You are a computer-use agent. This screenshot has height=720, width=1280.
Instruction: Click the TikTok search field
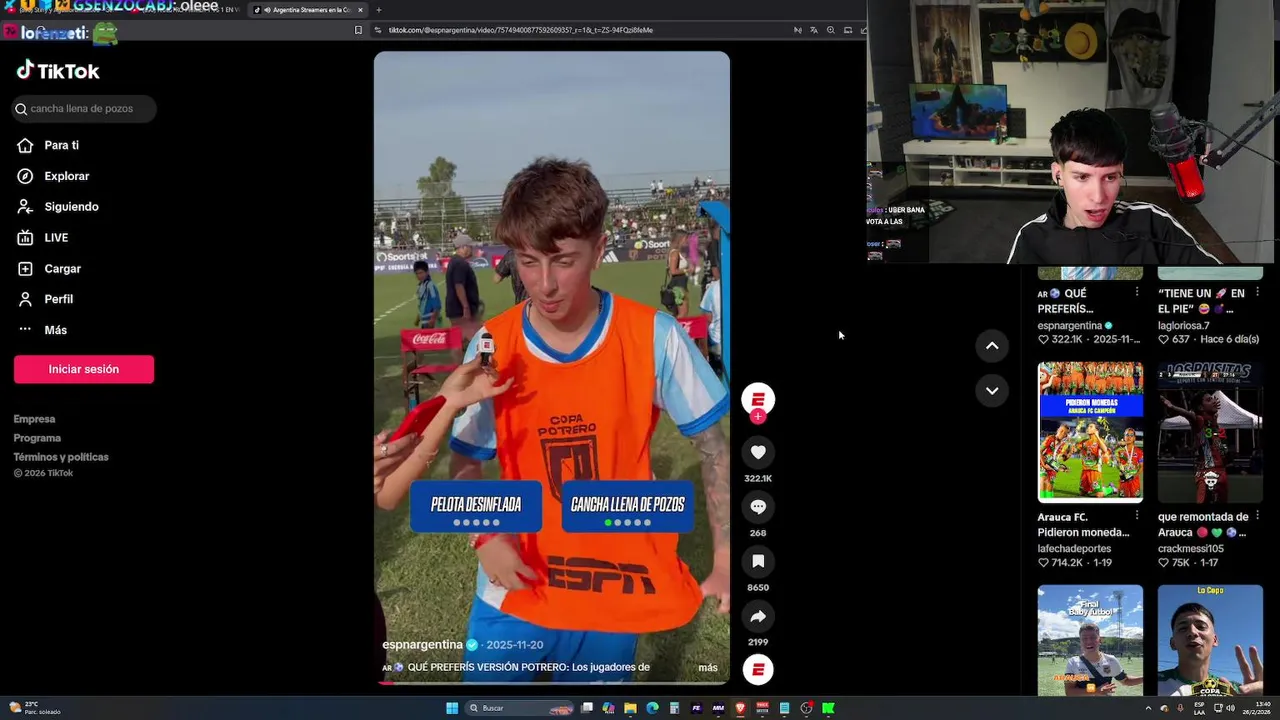pos(84,109)
